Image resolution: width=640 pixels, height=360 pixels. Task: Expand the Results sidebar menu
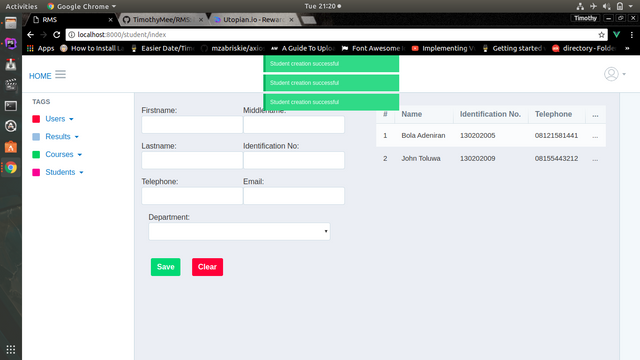pyautogui.click(x=62, y=137)
